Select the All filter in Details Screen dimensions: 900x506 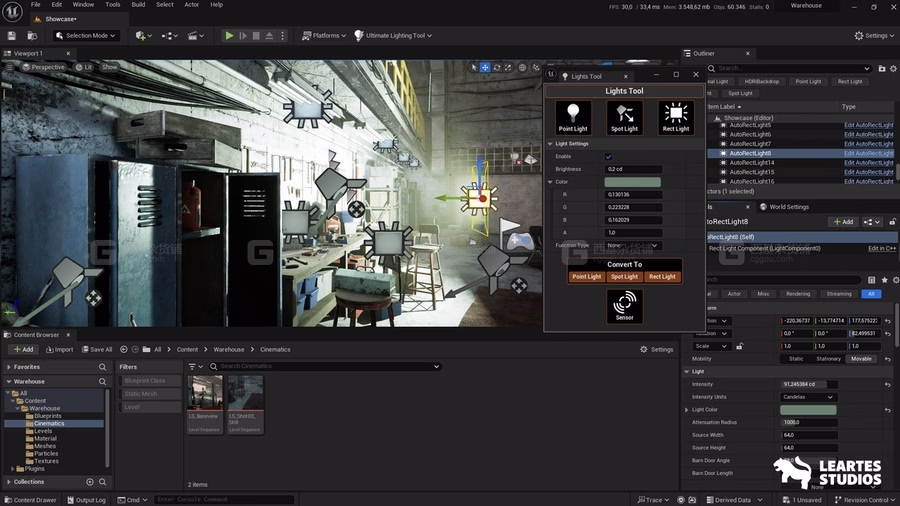coord(871,294)
